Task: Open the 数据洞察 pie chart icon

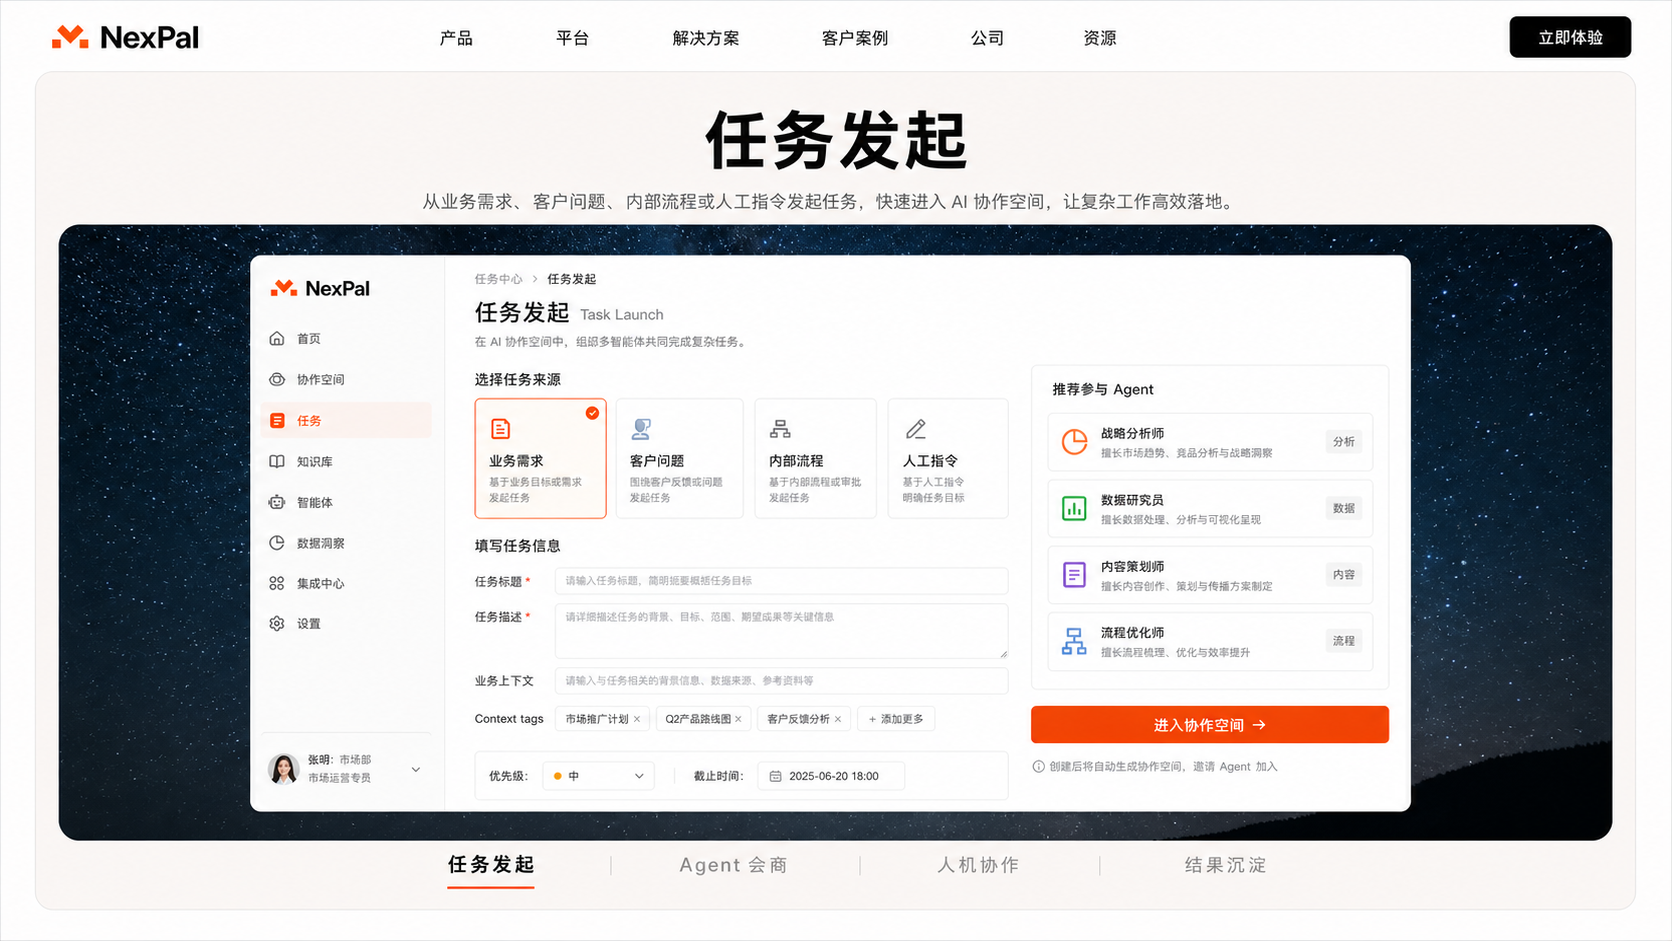Action: (x=277, y=543)
